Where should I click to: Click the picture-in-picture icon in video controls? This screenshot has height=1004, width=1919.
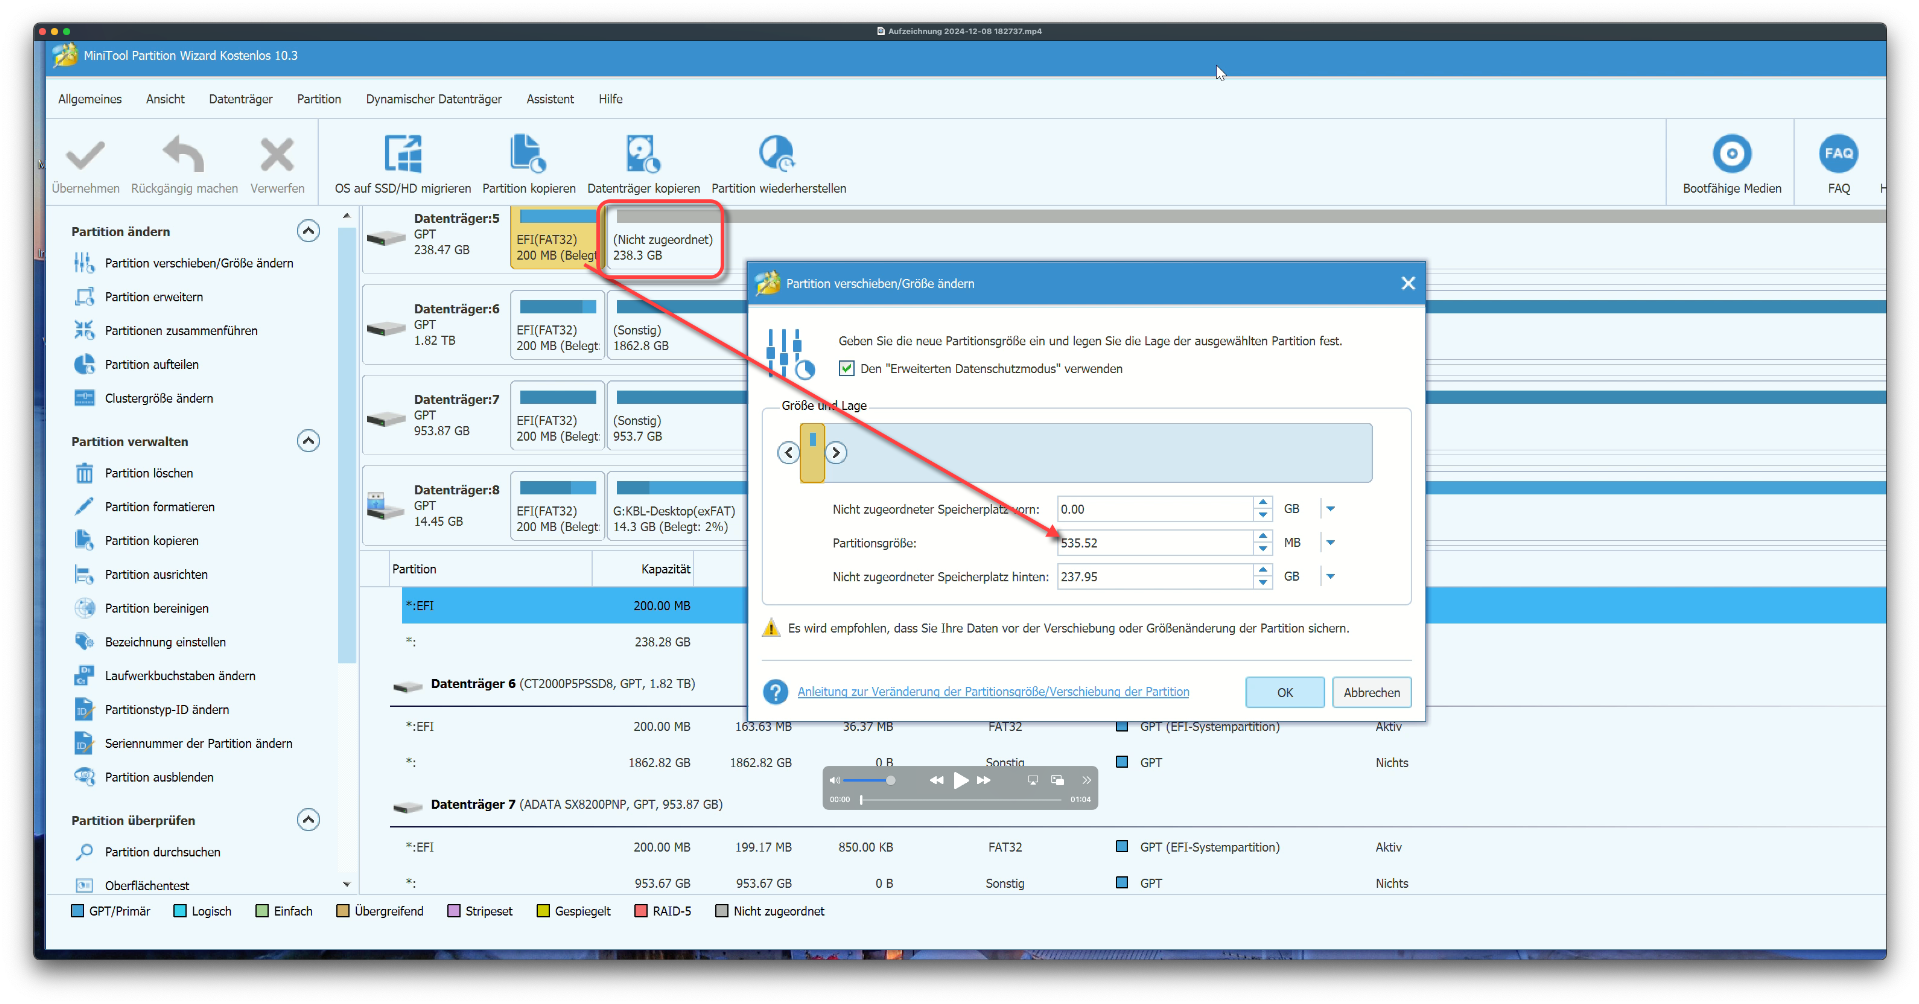click(x=1057, y=780)
